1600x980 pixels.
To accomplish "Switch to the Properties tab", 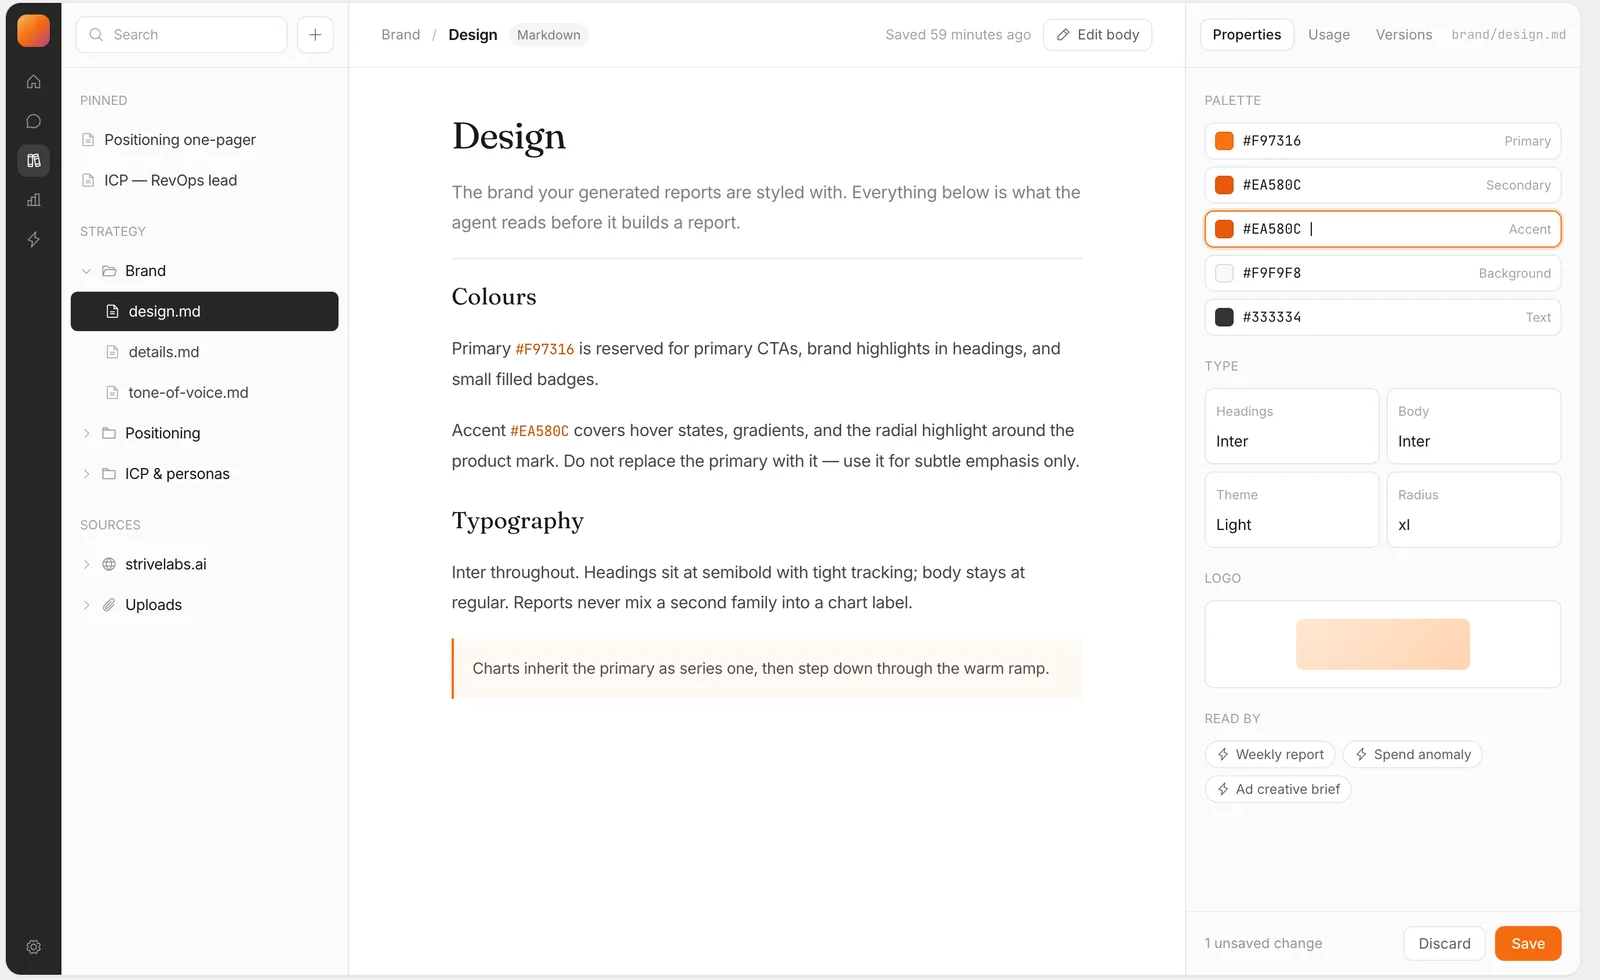I will 1246,35.
